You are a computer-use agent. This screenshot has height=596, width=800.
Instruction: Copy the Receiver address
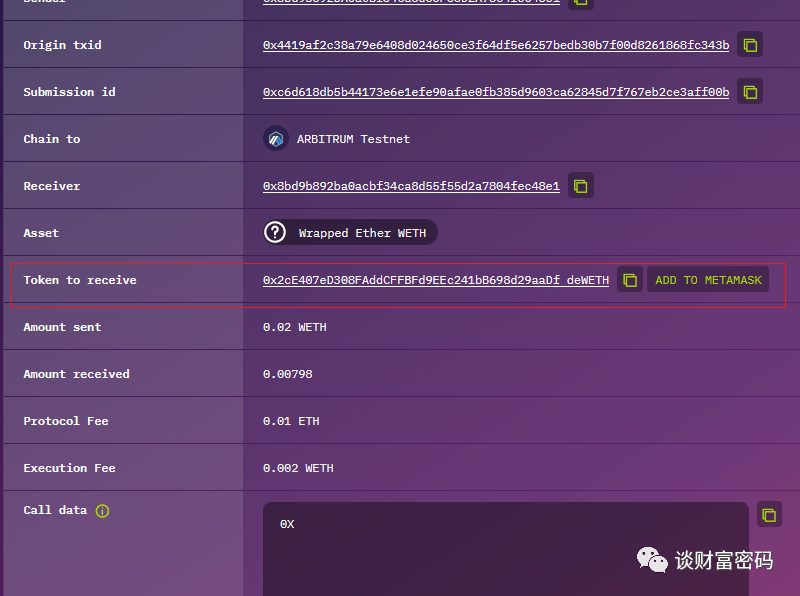581,186
